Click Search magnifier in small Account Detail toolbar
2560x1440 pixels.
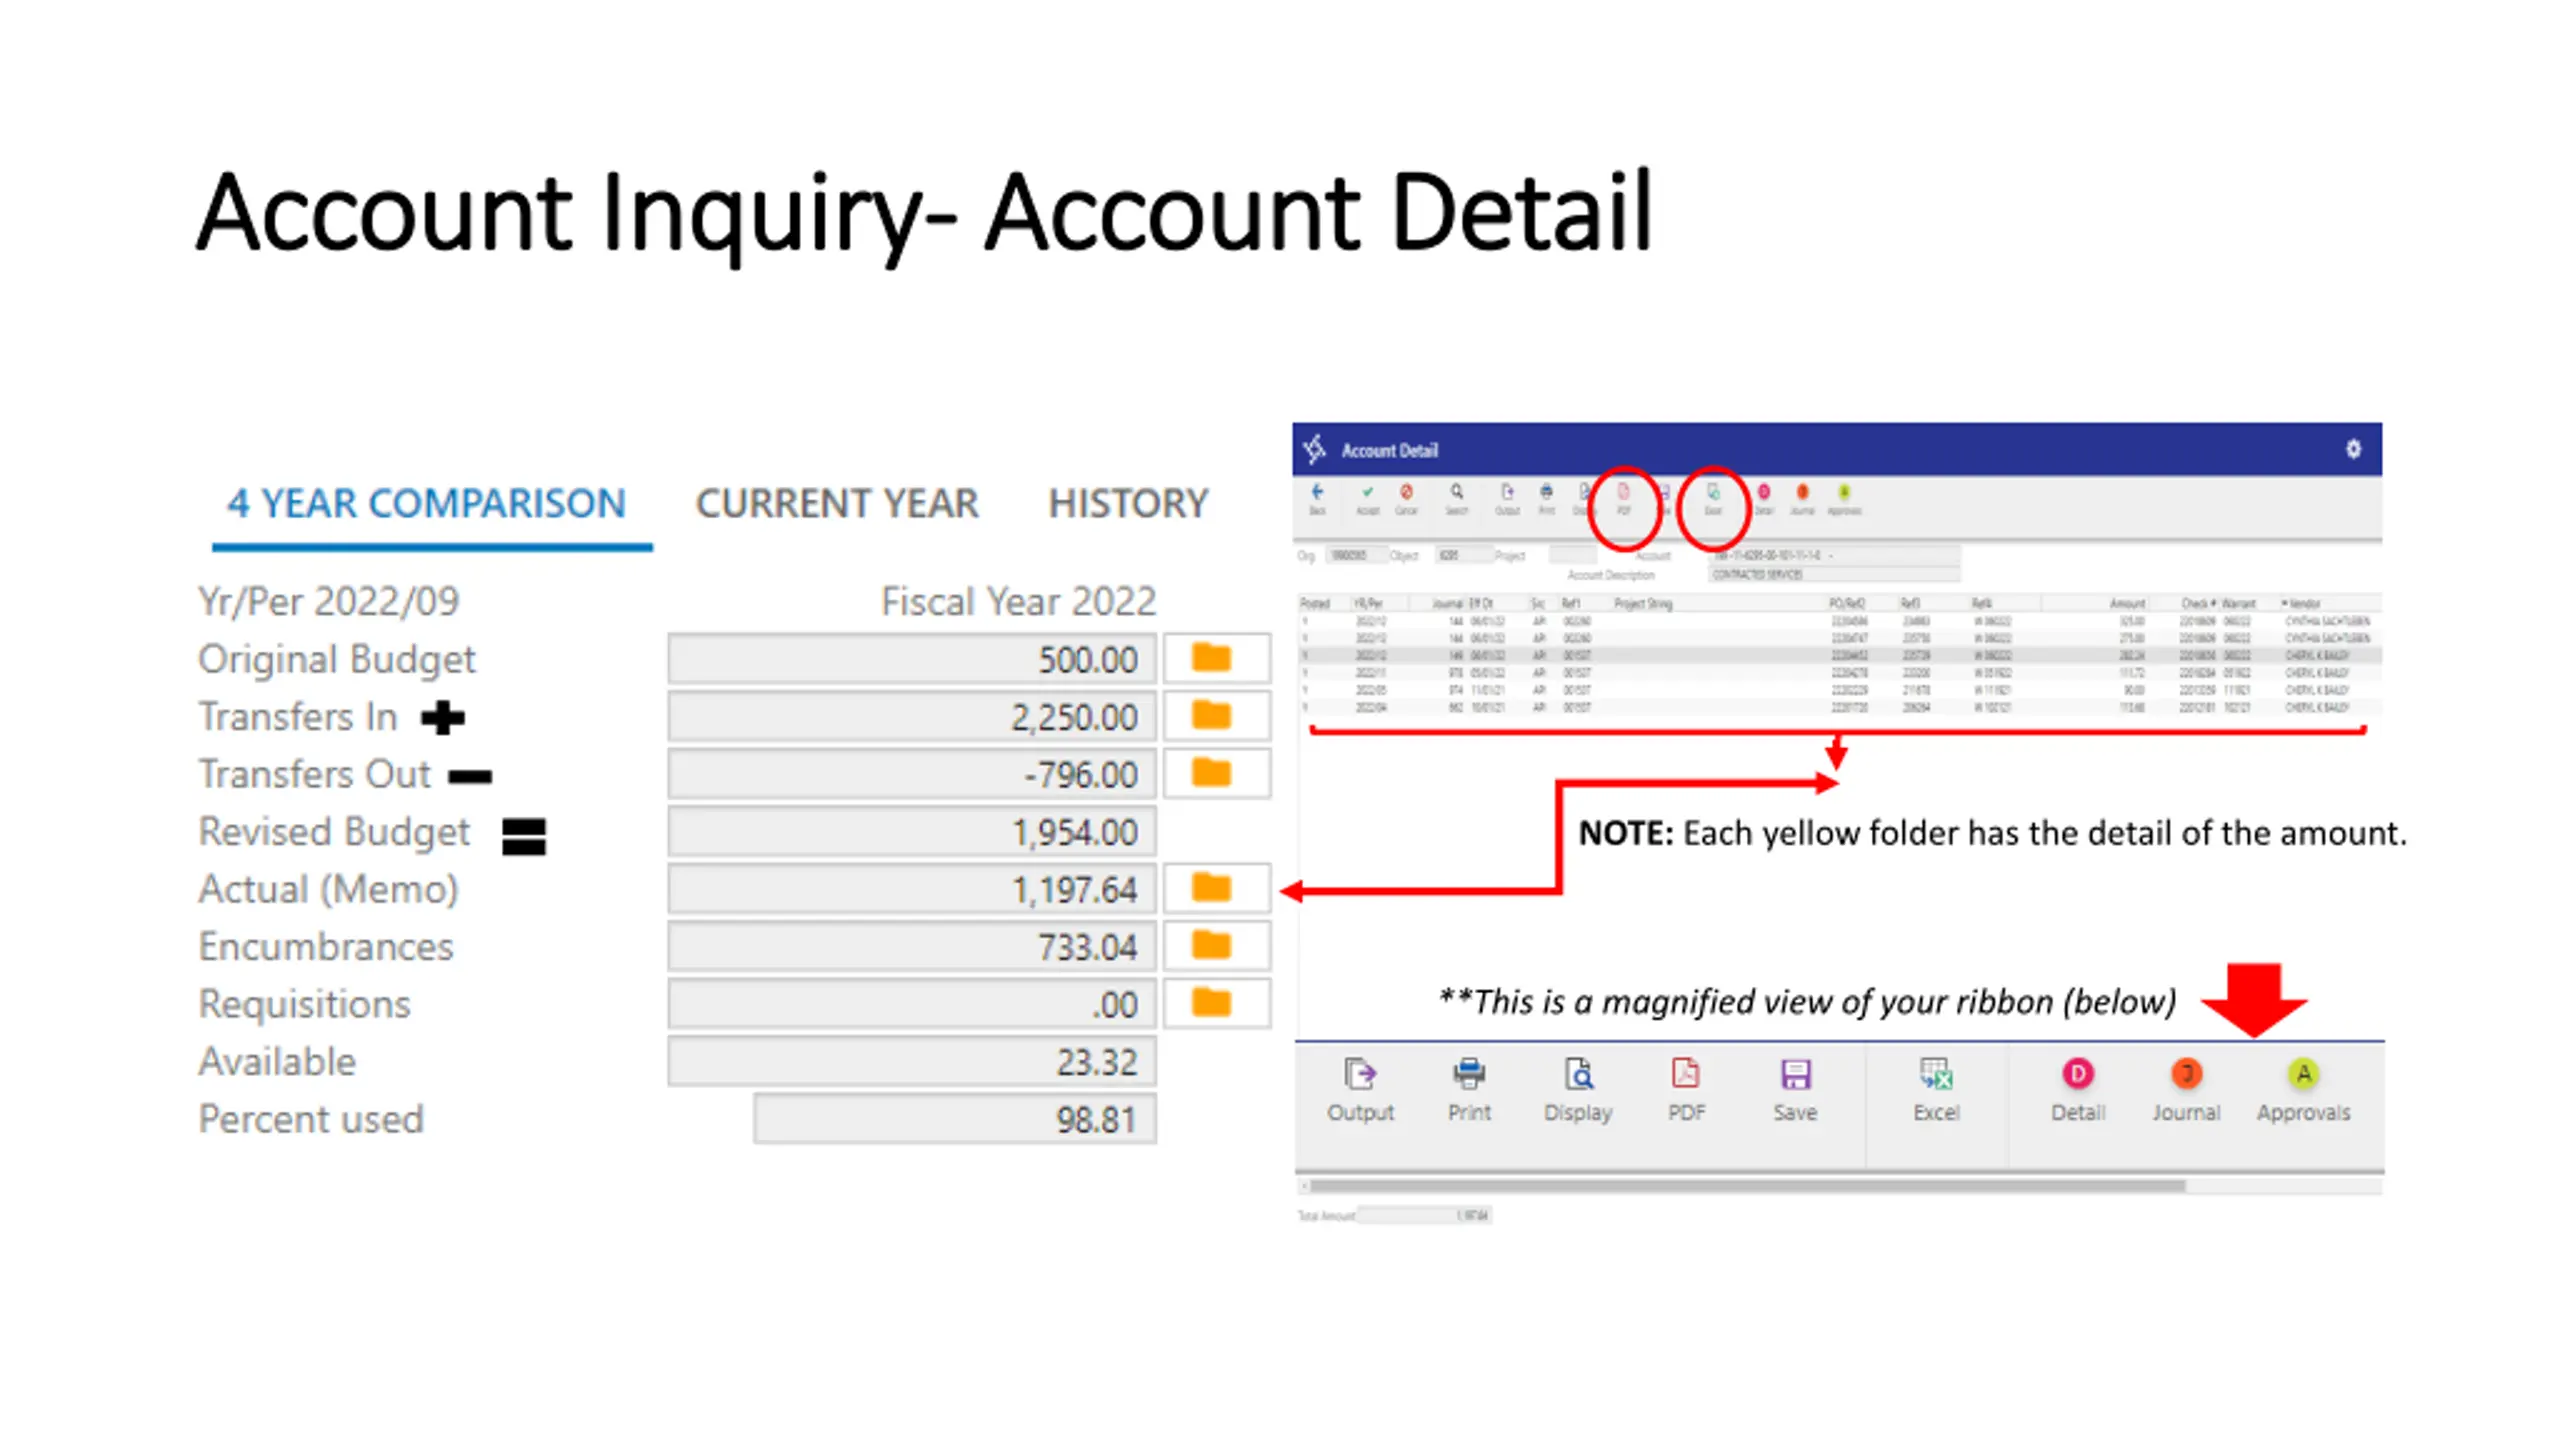click(1457, 498)
